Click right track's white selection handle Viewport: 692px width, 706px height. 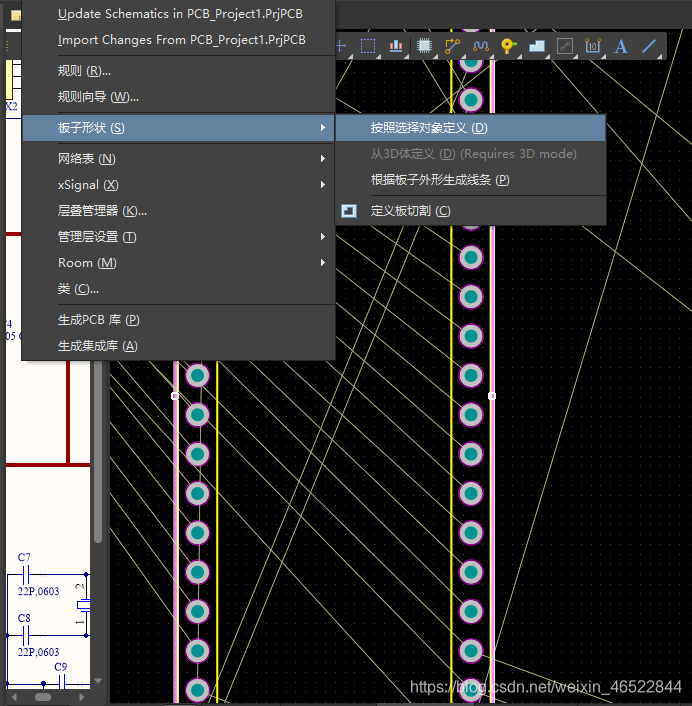pyautogui.click(x=492, y=396)
